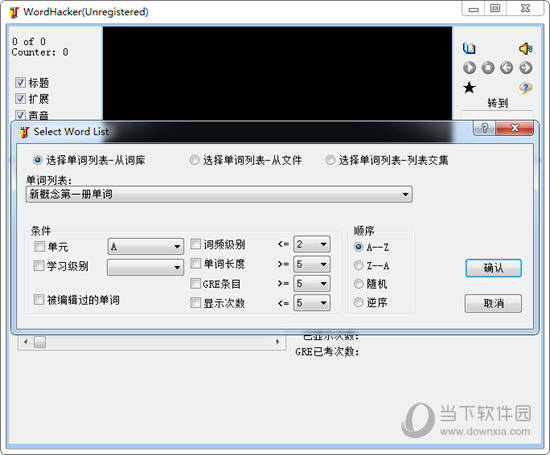Viewport: 550px width, 455px height.
Task: Click the '0 of 0' text
Action: click(x=29, y=41)
